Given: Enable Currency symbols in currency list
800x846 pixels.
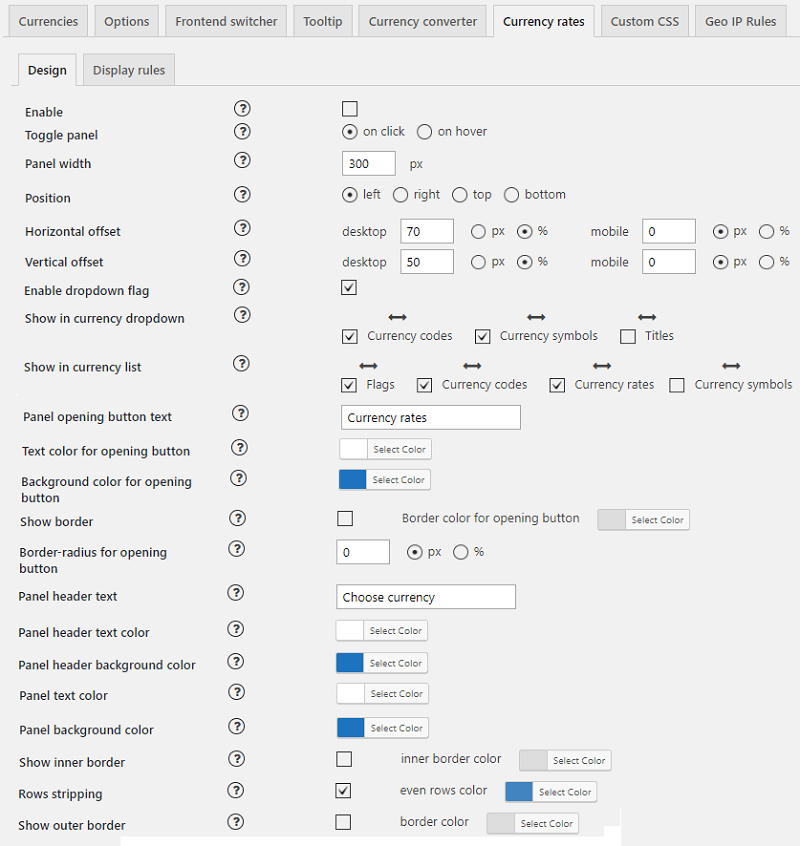Looking at the screenshot, I should (677, 385).
